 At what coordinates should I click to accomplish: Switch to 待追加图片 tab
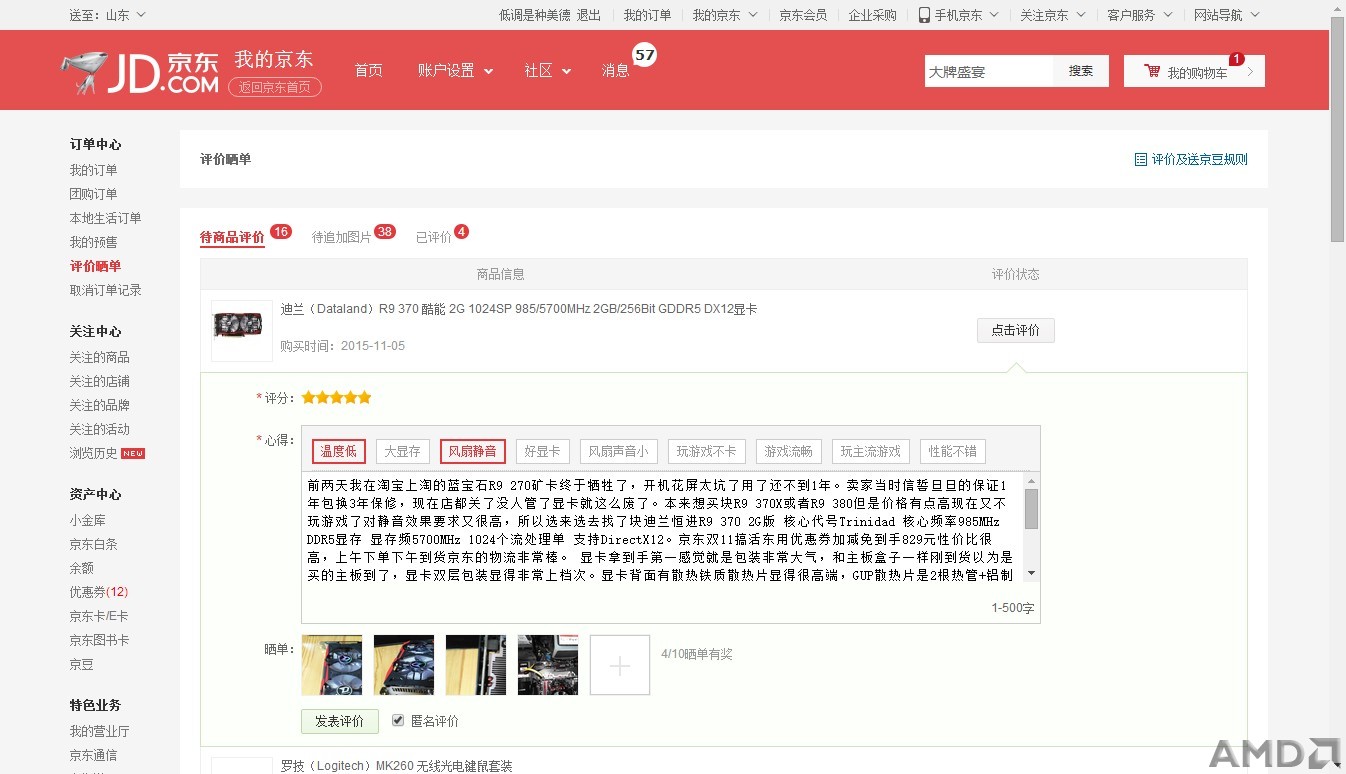tap(341, 237)
